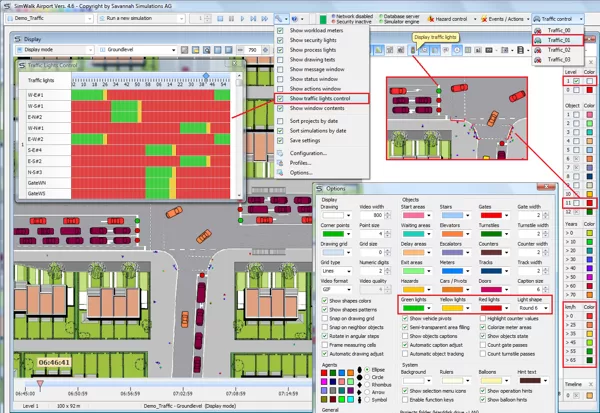The height and width of the screenshot is (413, 600).
Task: Click the Stop simulation button
Action: point(220,18)
